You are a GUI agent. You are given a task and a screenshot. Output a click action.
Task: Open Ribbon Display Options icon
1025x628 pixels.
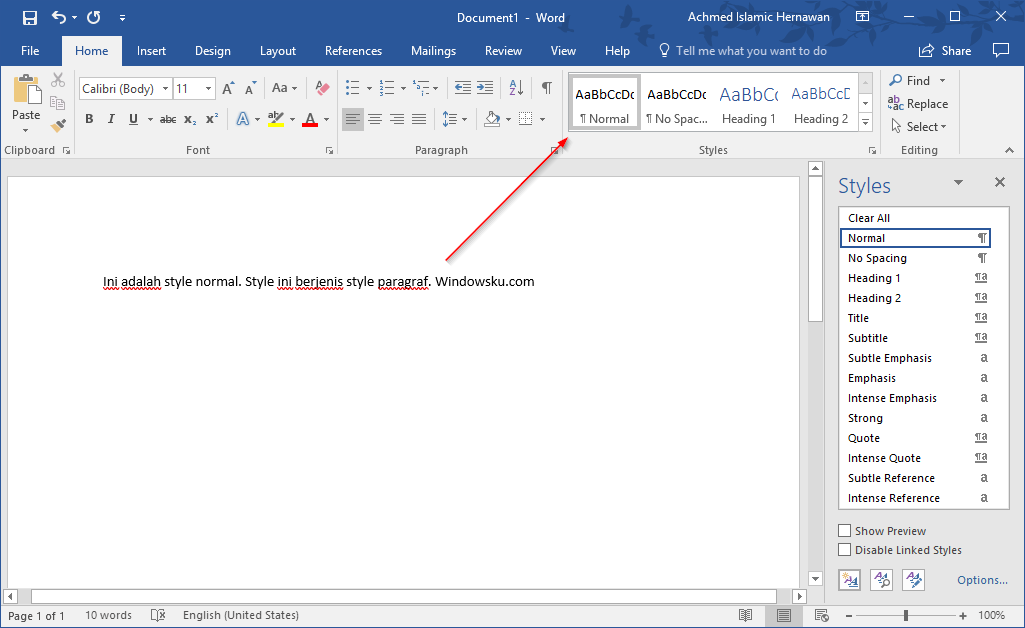pyautogui.click(x=862, y=16)
